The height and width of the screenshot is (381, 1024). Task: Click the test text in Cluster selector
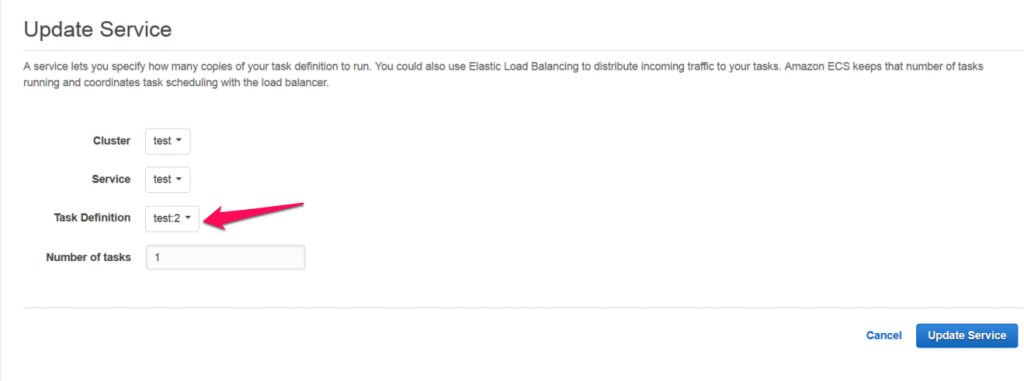(x=162, y=141)
